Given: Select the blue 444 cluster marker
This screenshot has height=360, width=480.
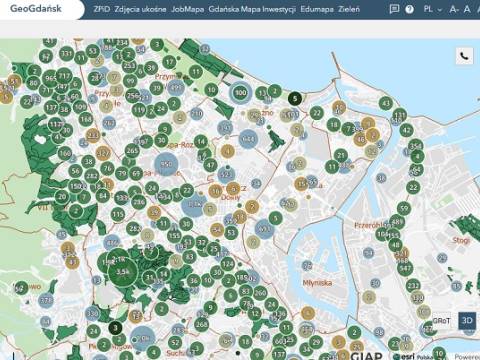Looking at the screenshot, I should pos(248,139).
